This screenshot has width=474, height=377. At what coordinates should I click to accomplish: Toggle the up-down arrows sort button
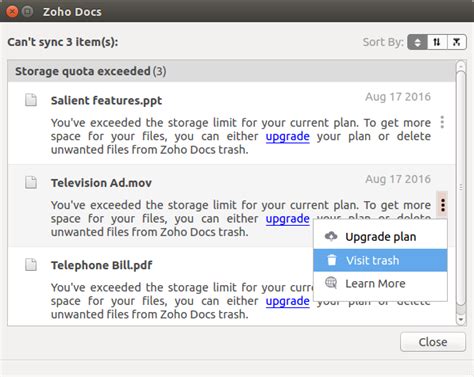(437, 42)
